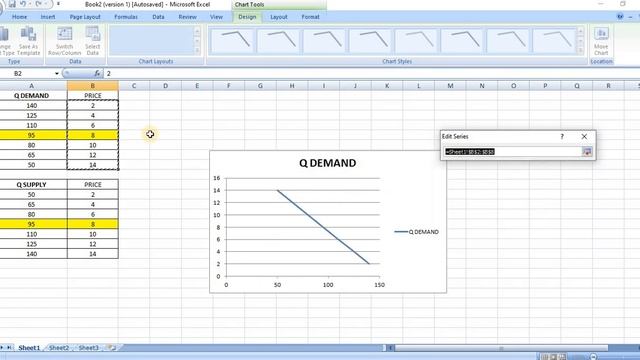Open the View ribbon tab
The image size is (640, 360).
[x=216, y=17]
